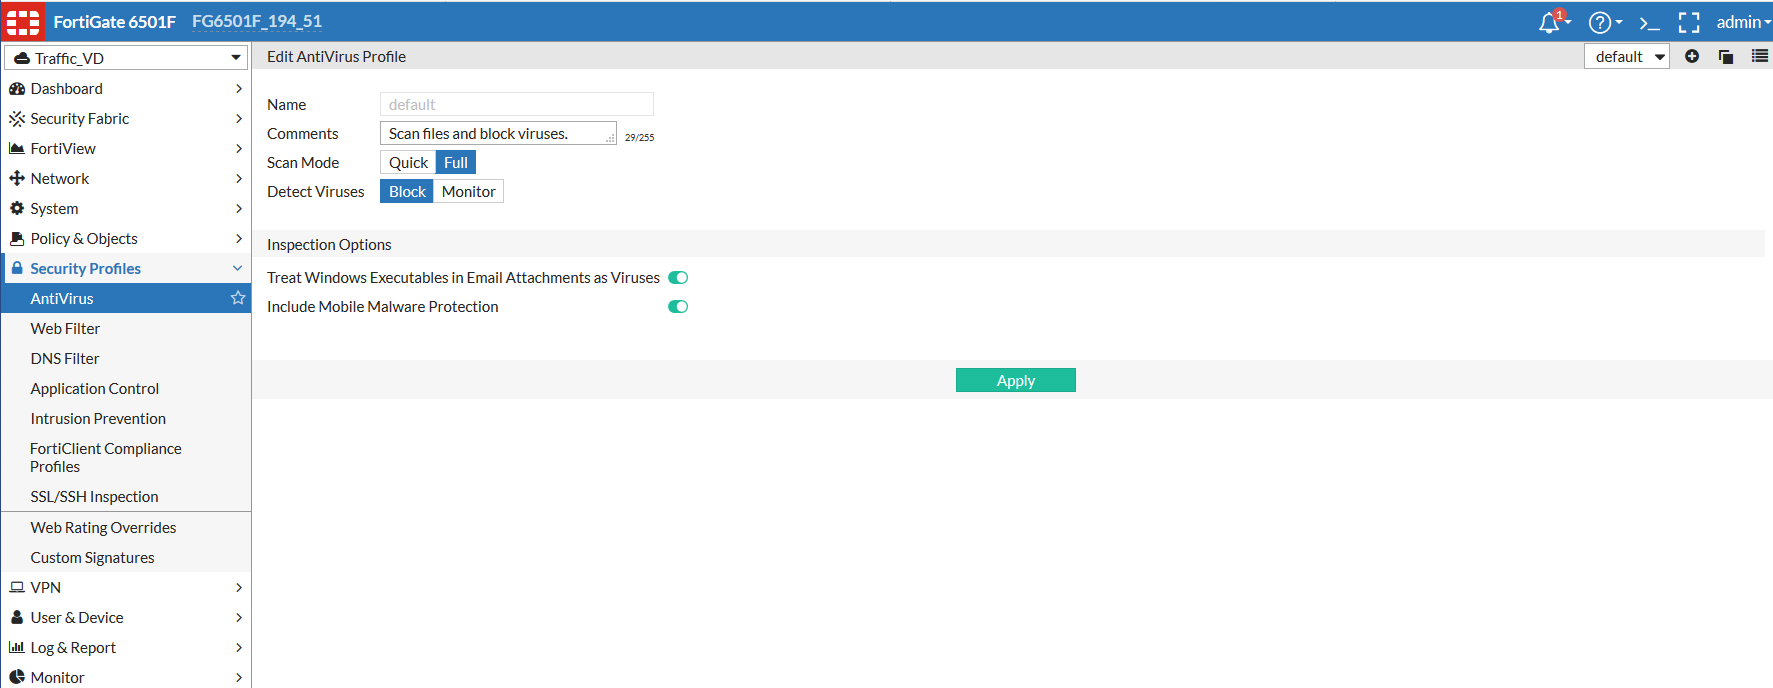Clone the profile using copy icon
The width and height of the screenshot is (1773, 688).
click(1726, 56)
